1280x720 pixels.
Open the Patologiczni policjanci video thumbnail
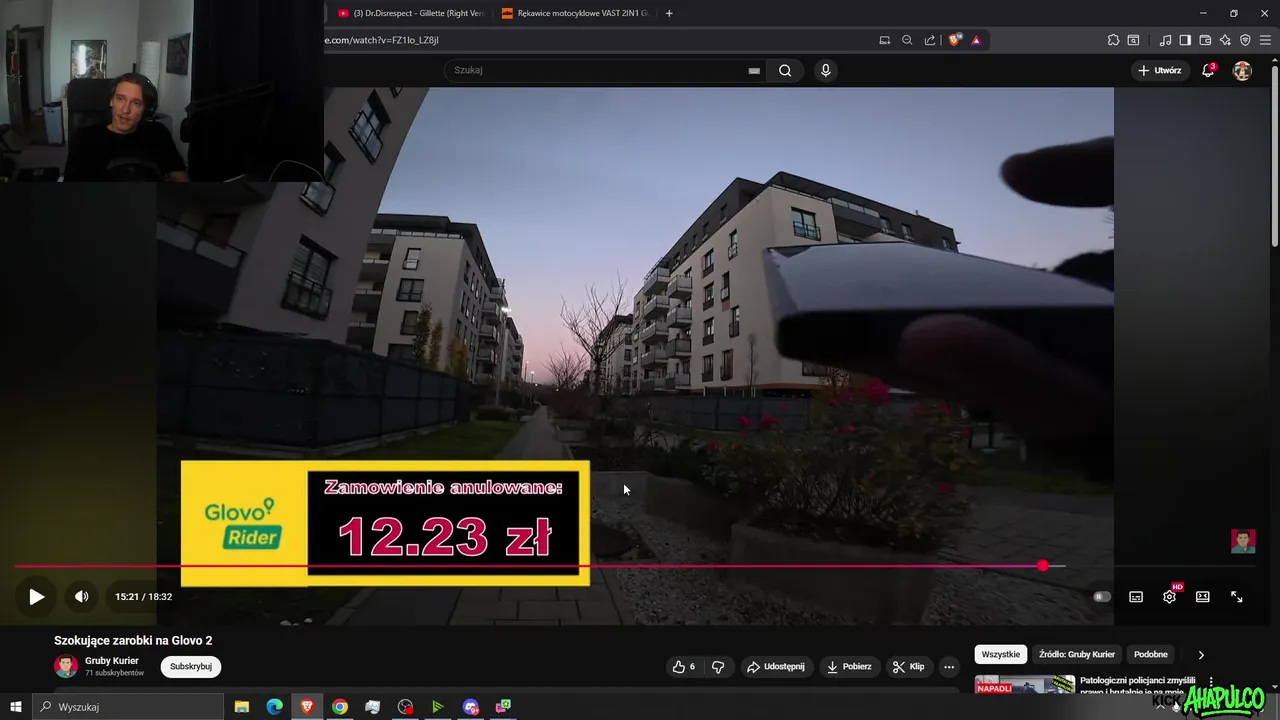tap(1025, 685)
